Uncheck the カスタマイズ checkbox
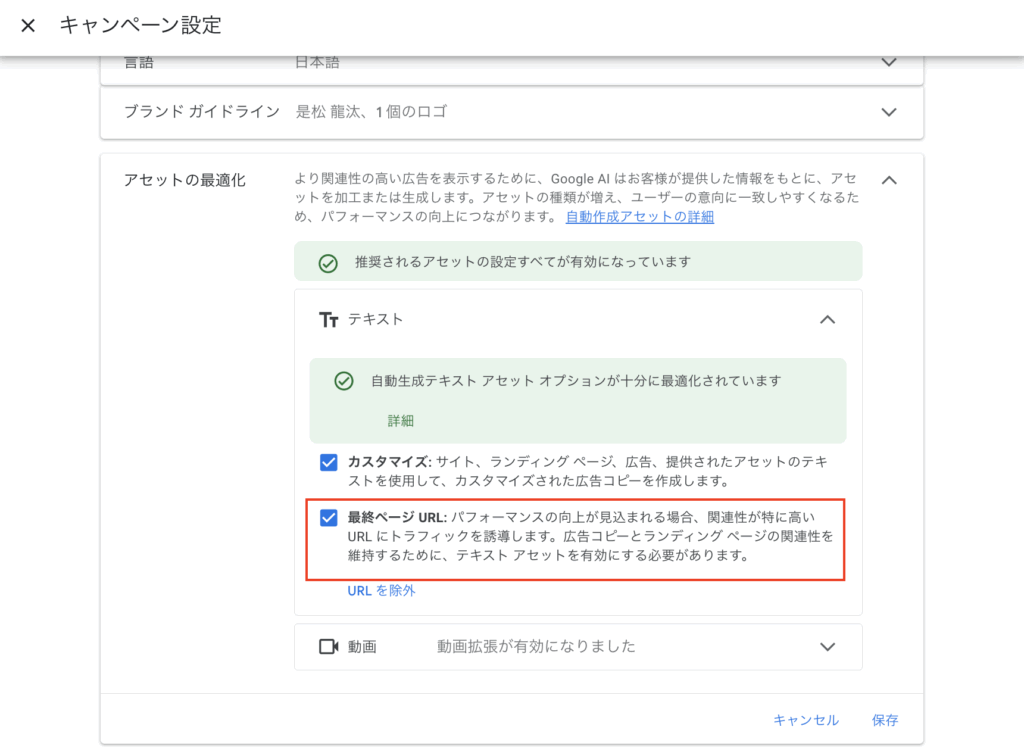 pyautogui.click(x=330, y=463)
